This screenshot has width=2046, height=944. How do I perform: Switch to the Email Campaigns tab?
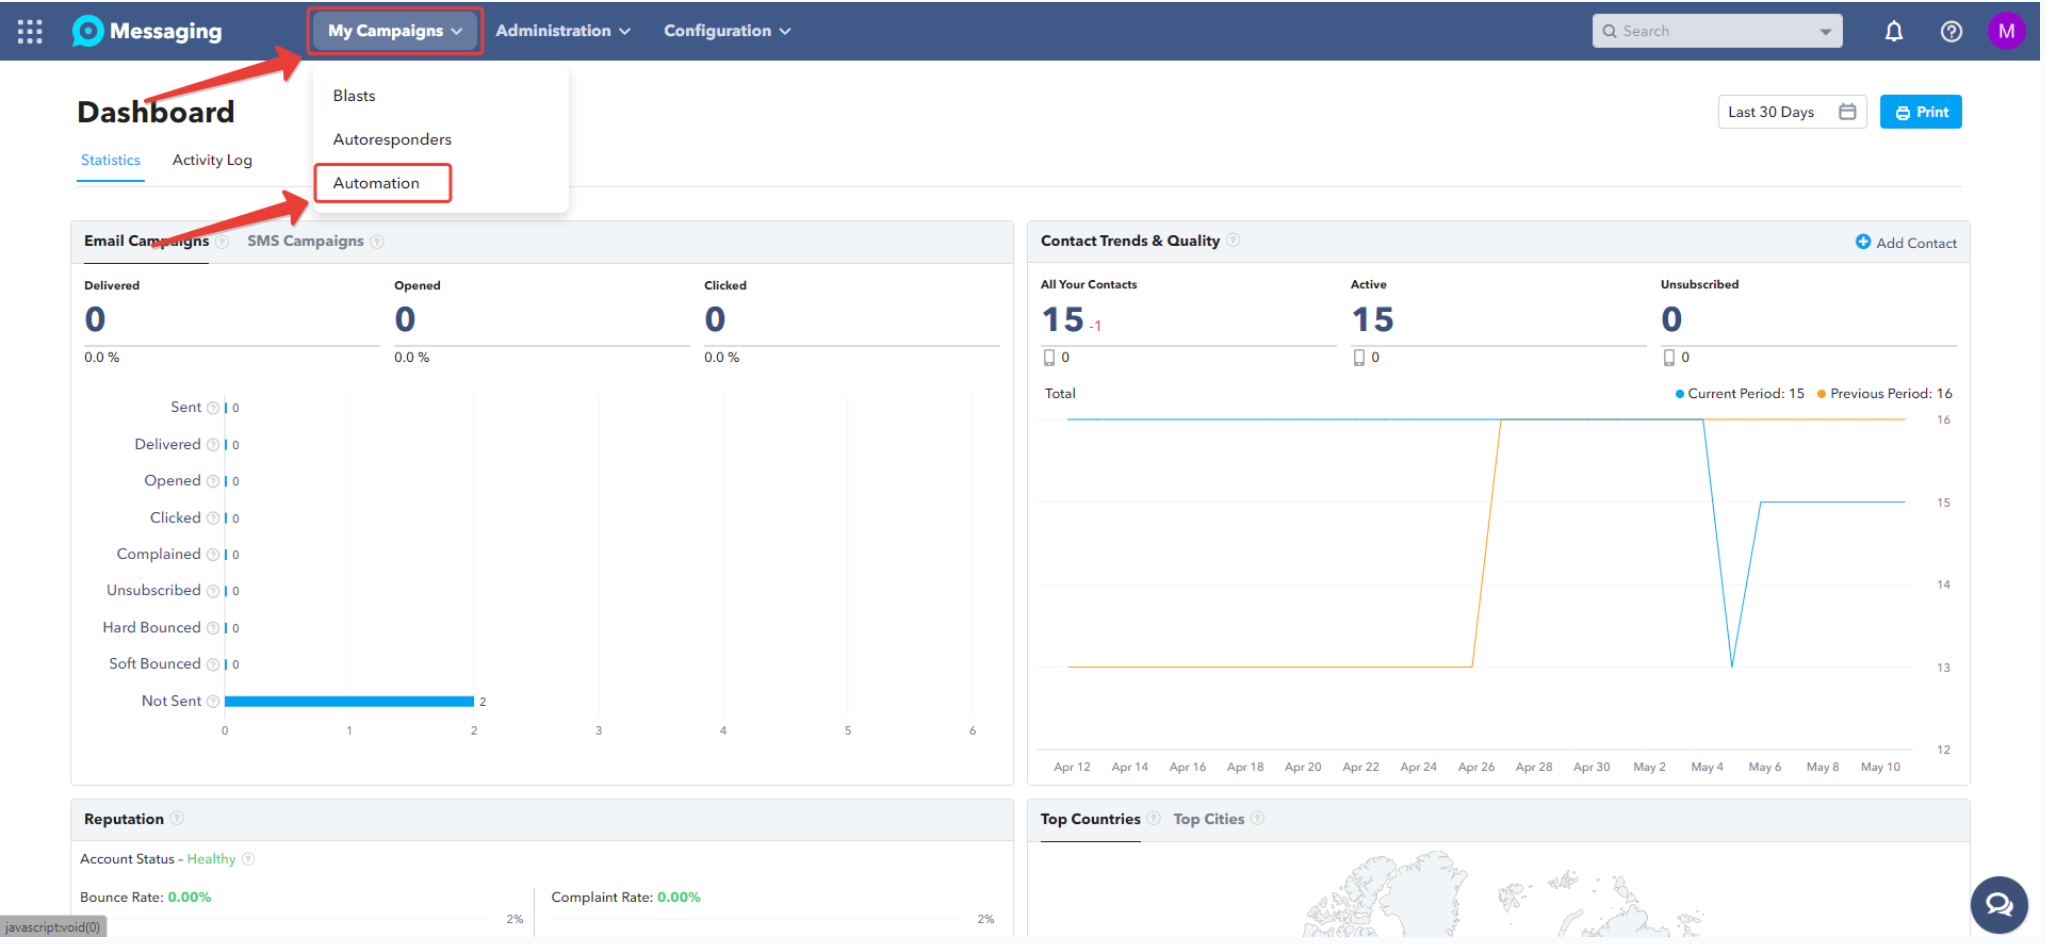tap(146, 241)
